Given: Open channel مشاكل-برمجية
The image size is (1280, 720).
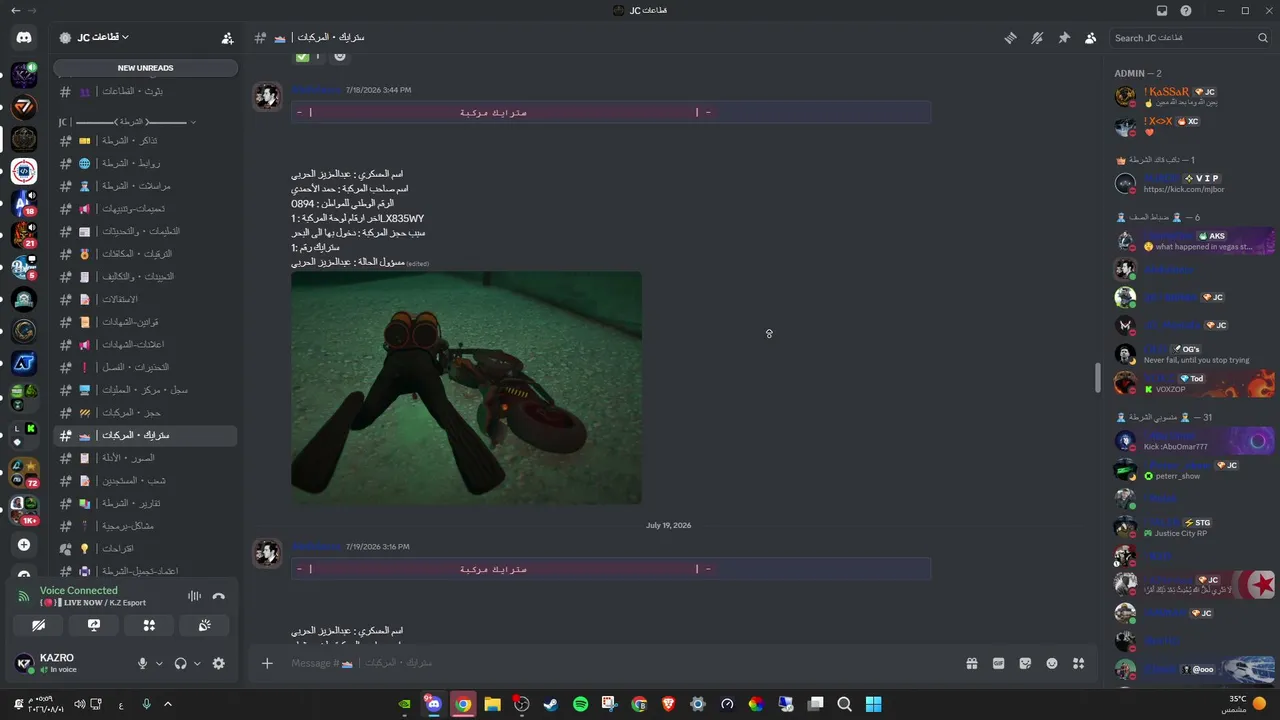Looking at the screenshot, I should click(x=146, y=525).
